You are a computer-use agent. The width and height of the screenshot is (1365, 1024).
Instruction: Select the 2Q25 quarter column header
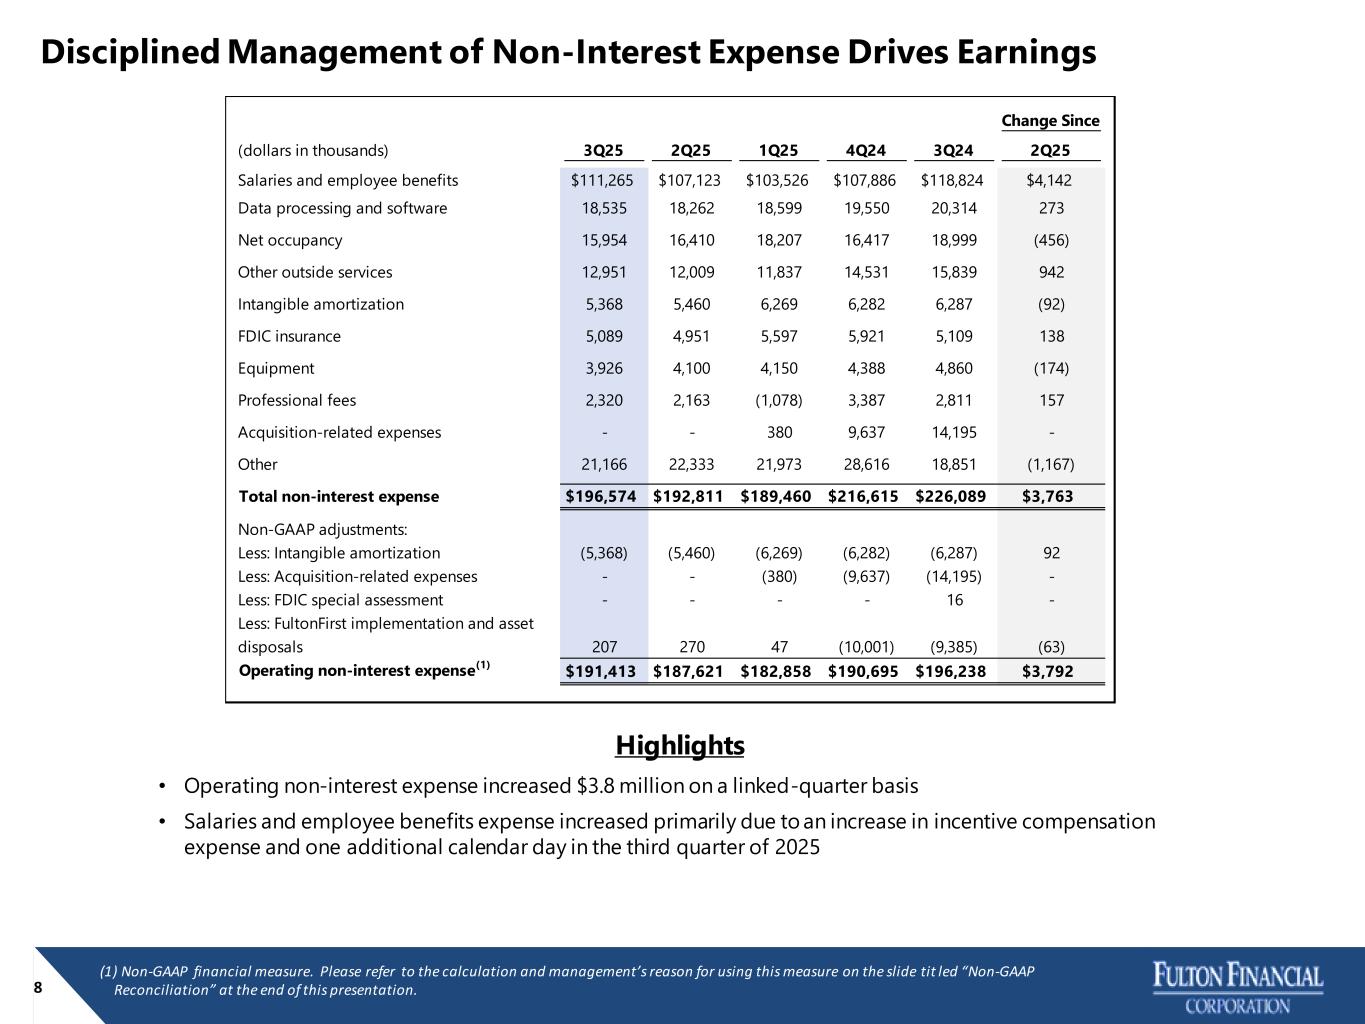click(x=690, y=151)
